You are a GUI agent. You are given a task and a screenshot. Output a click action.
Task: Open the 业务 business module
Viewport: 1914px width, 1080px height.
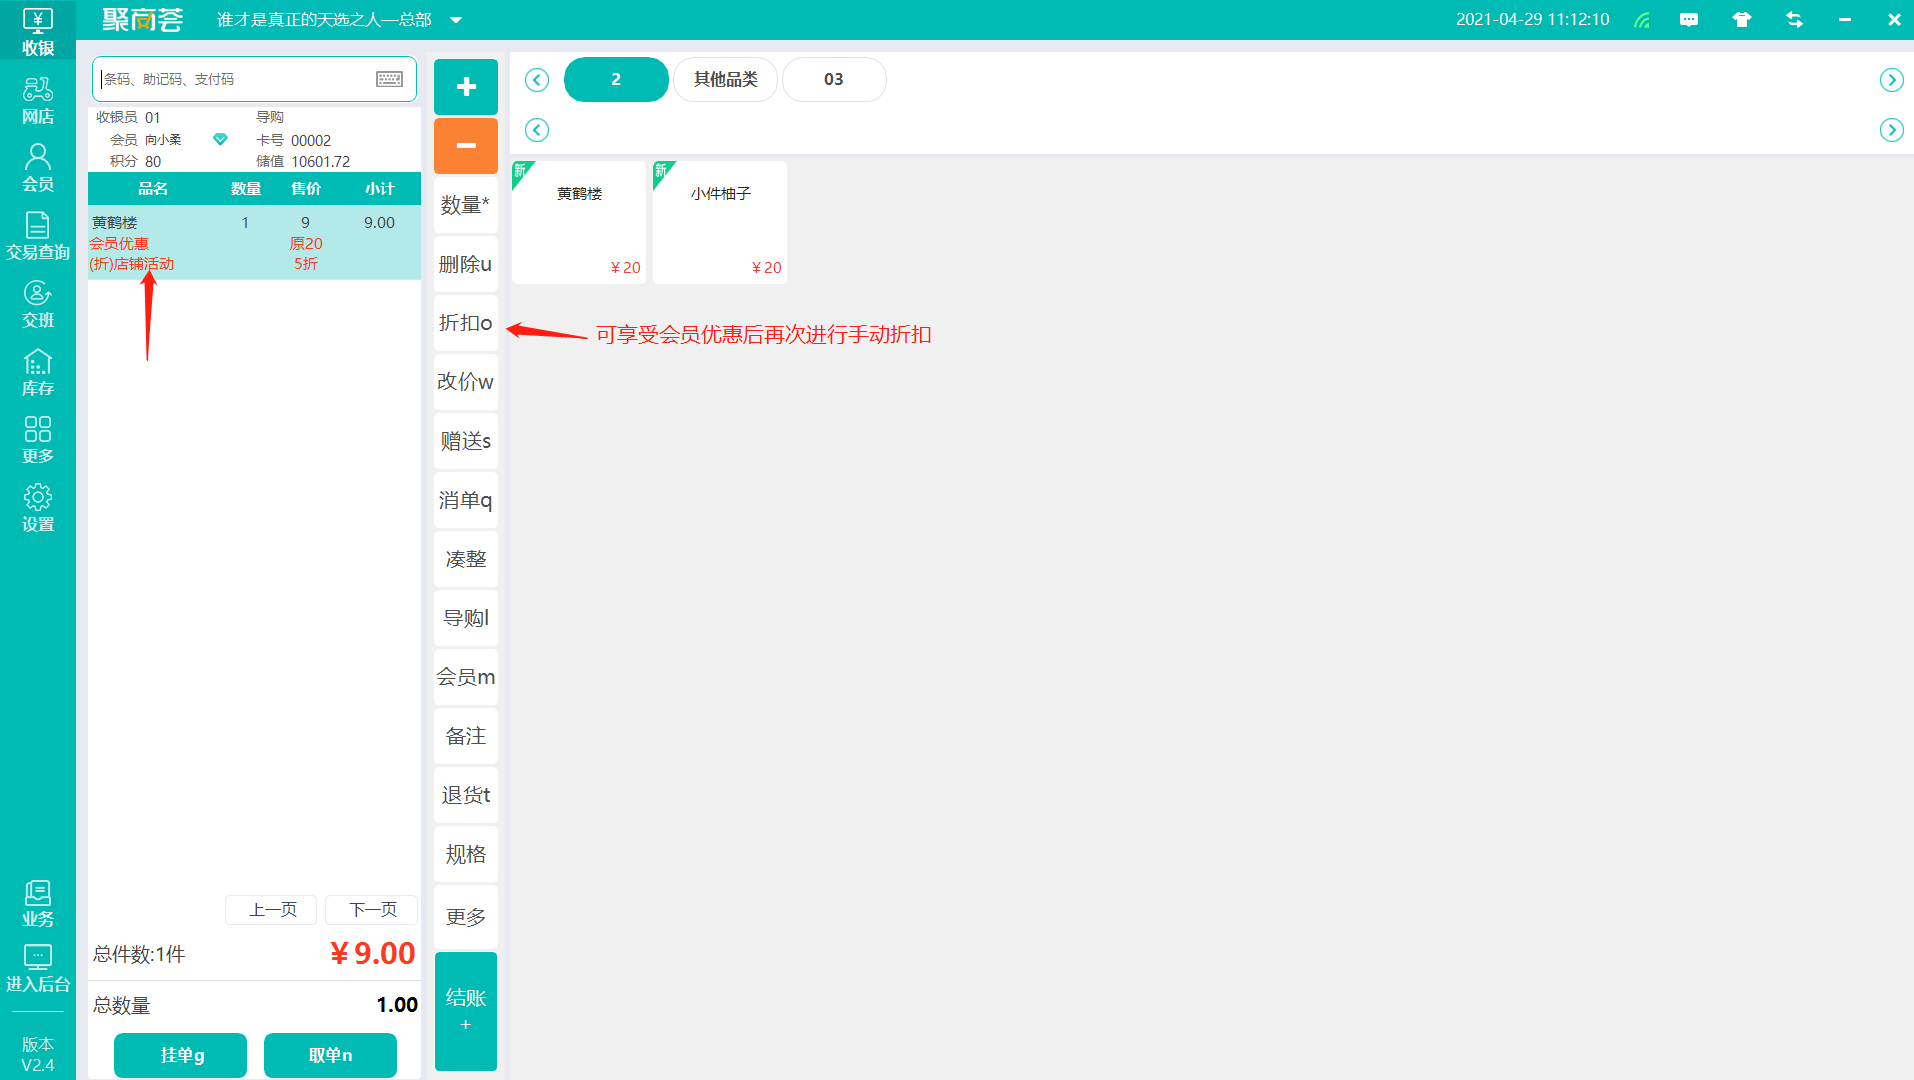[x=37, y=903]
